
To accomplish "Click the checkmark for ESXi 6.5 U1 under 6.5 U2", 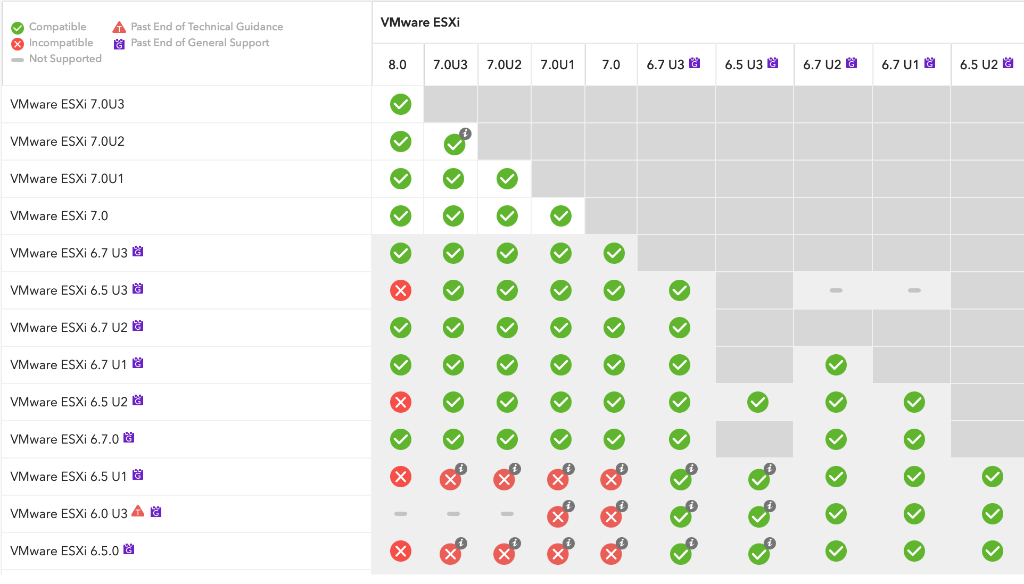I will [993, 476].
